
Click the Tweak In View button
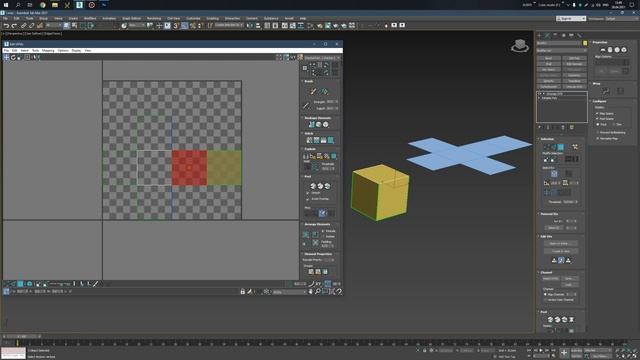pyautogui.click(x=561, y=251)
